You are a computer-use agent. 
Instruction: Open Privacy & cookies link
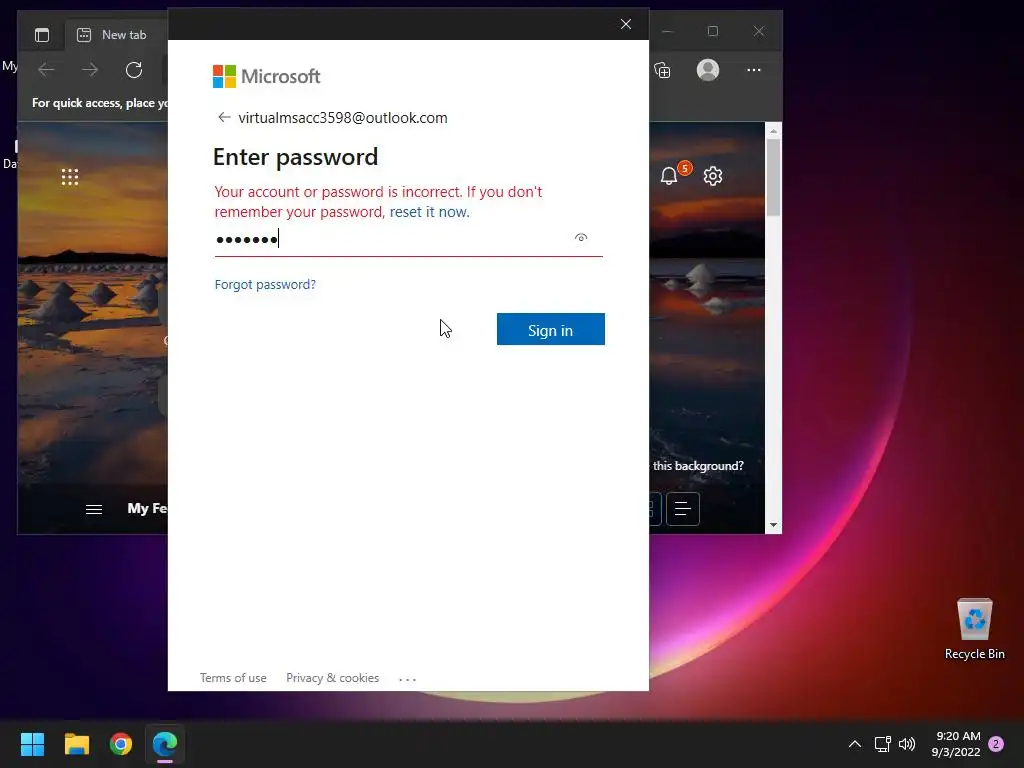click(x=332, y=678)
